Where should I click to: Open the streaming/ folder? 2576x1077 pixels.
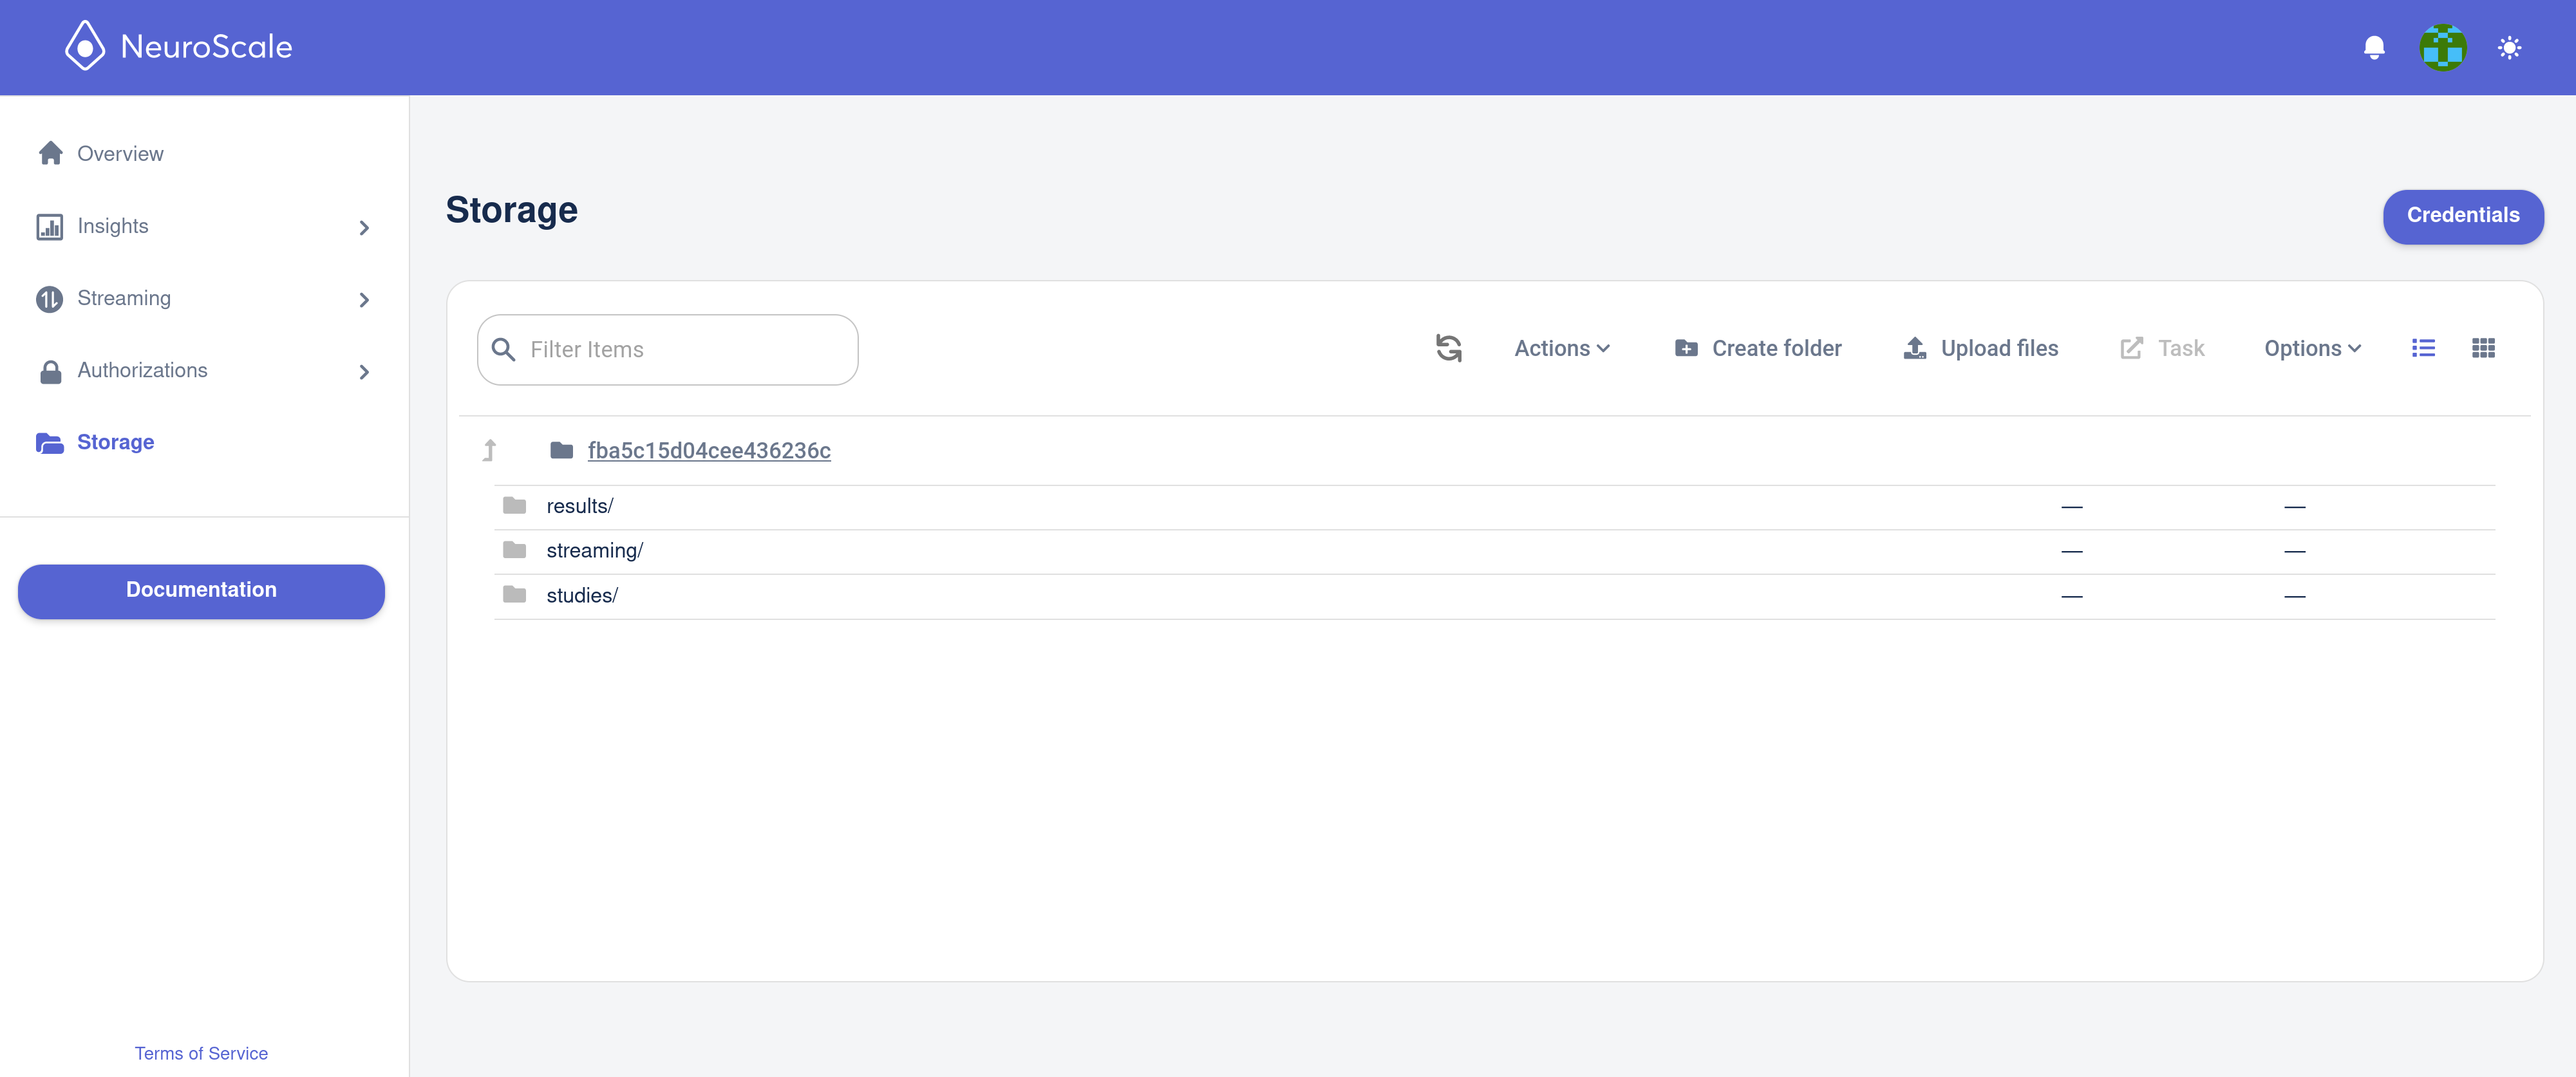coord(595,551)
